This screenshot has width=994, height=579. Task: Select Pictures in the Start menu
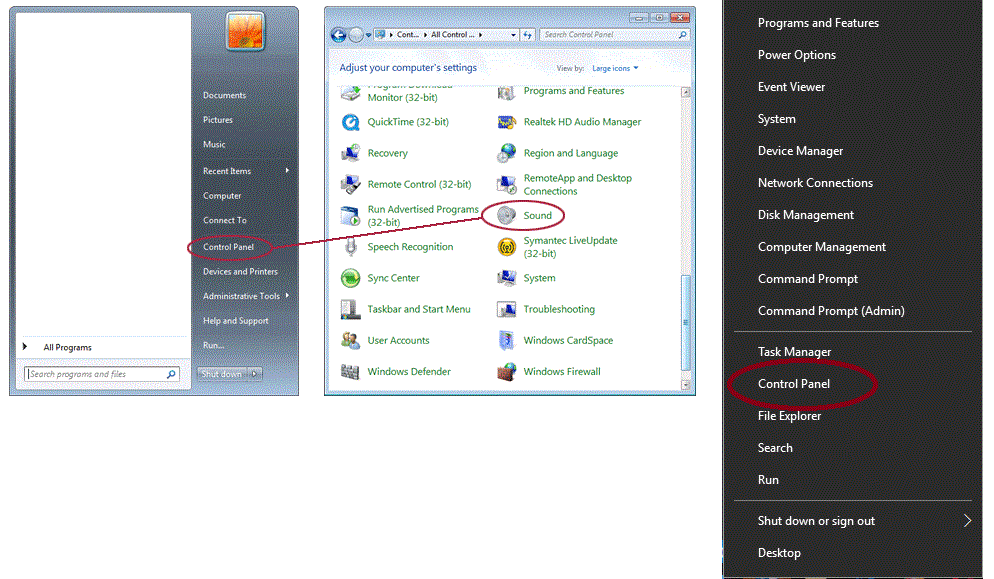[x=218, y=120]
